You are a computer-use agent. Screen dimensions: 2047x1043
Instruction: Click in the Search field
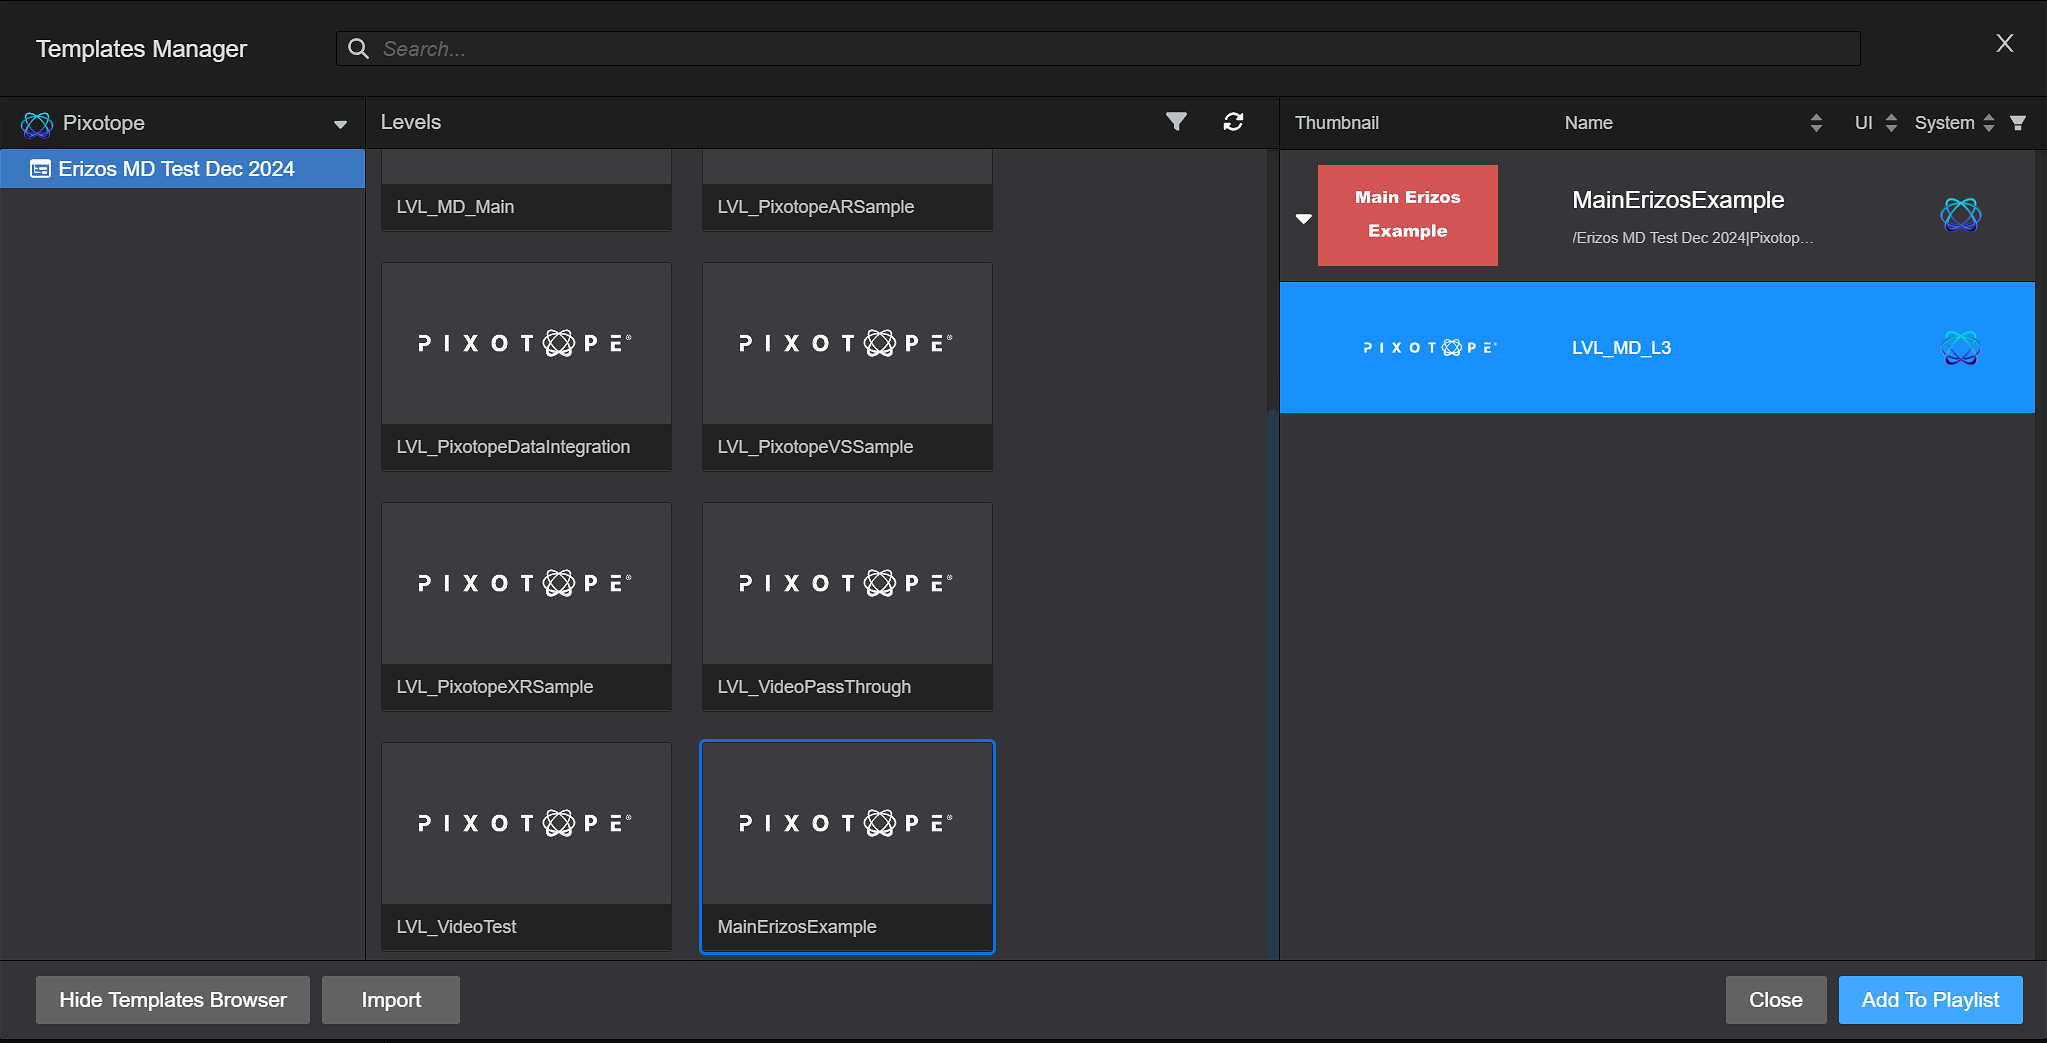click(1100, 49)
